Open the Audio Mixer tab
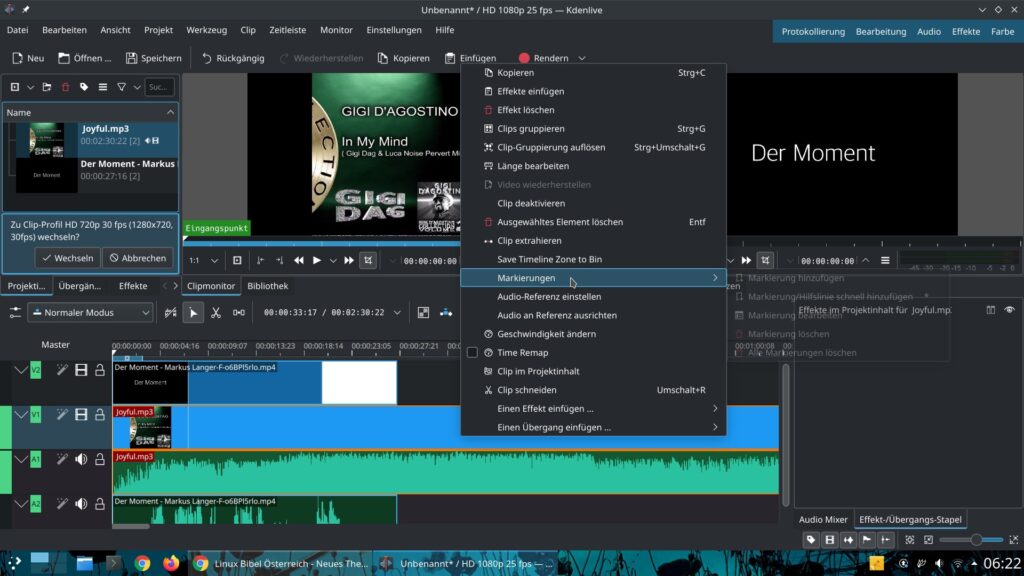 pyautogui.click(x=823, y=520)
